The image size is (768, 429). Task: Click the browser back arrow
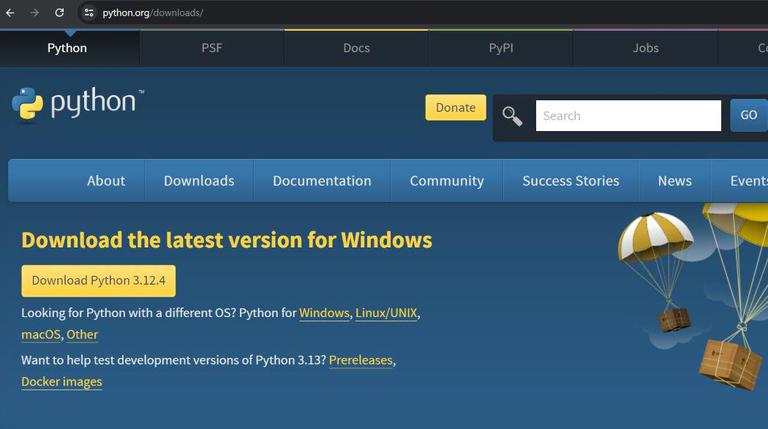[10, 13]
